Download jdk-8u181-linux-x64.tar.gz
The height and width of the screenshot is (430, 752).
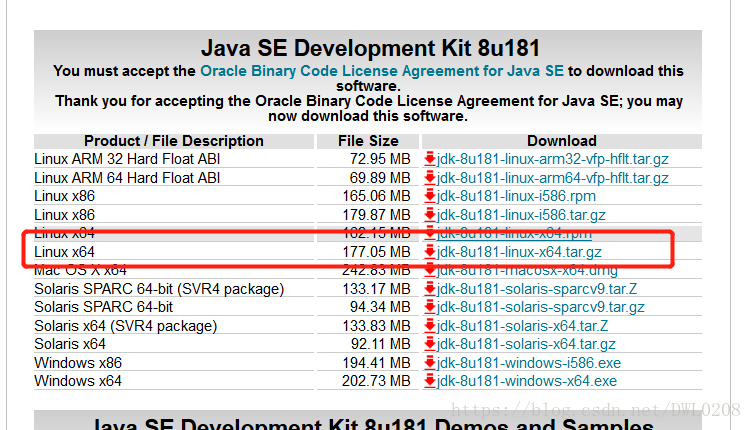[x=519, y=252]
